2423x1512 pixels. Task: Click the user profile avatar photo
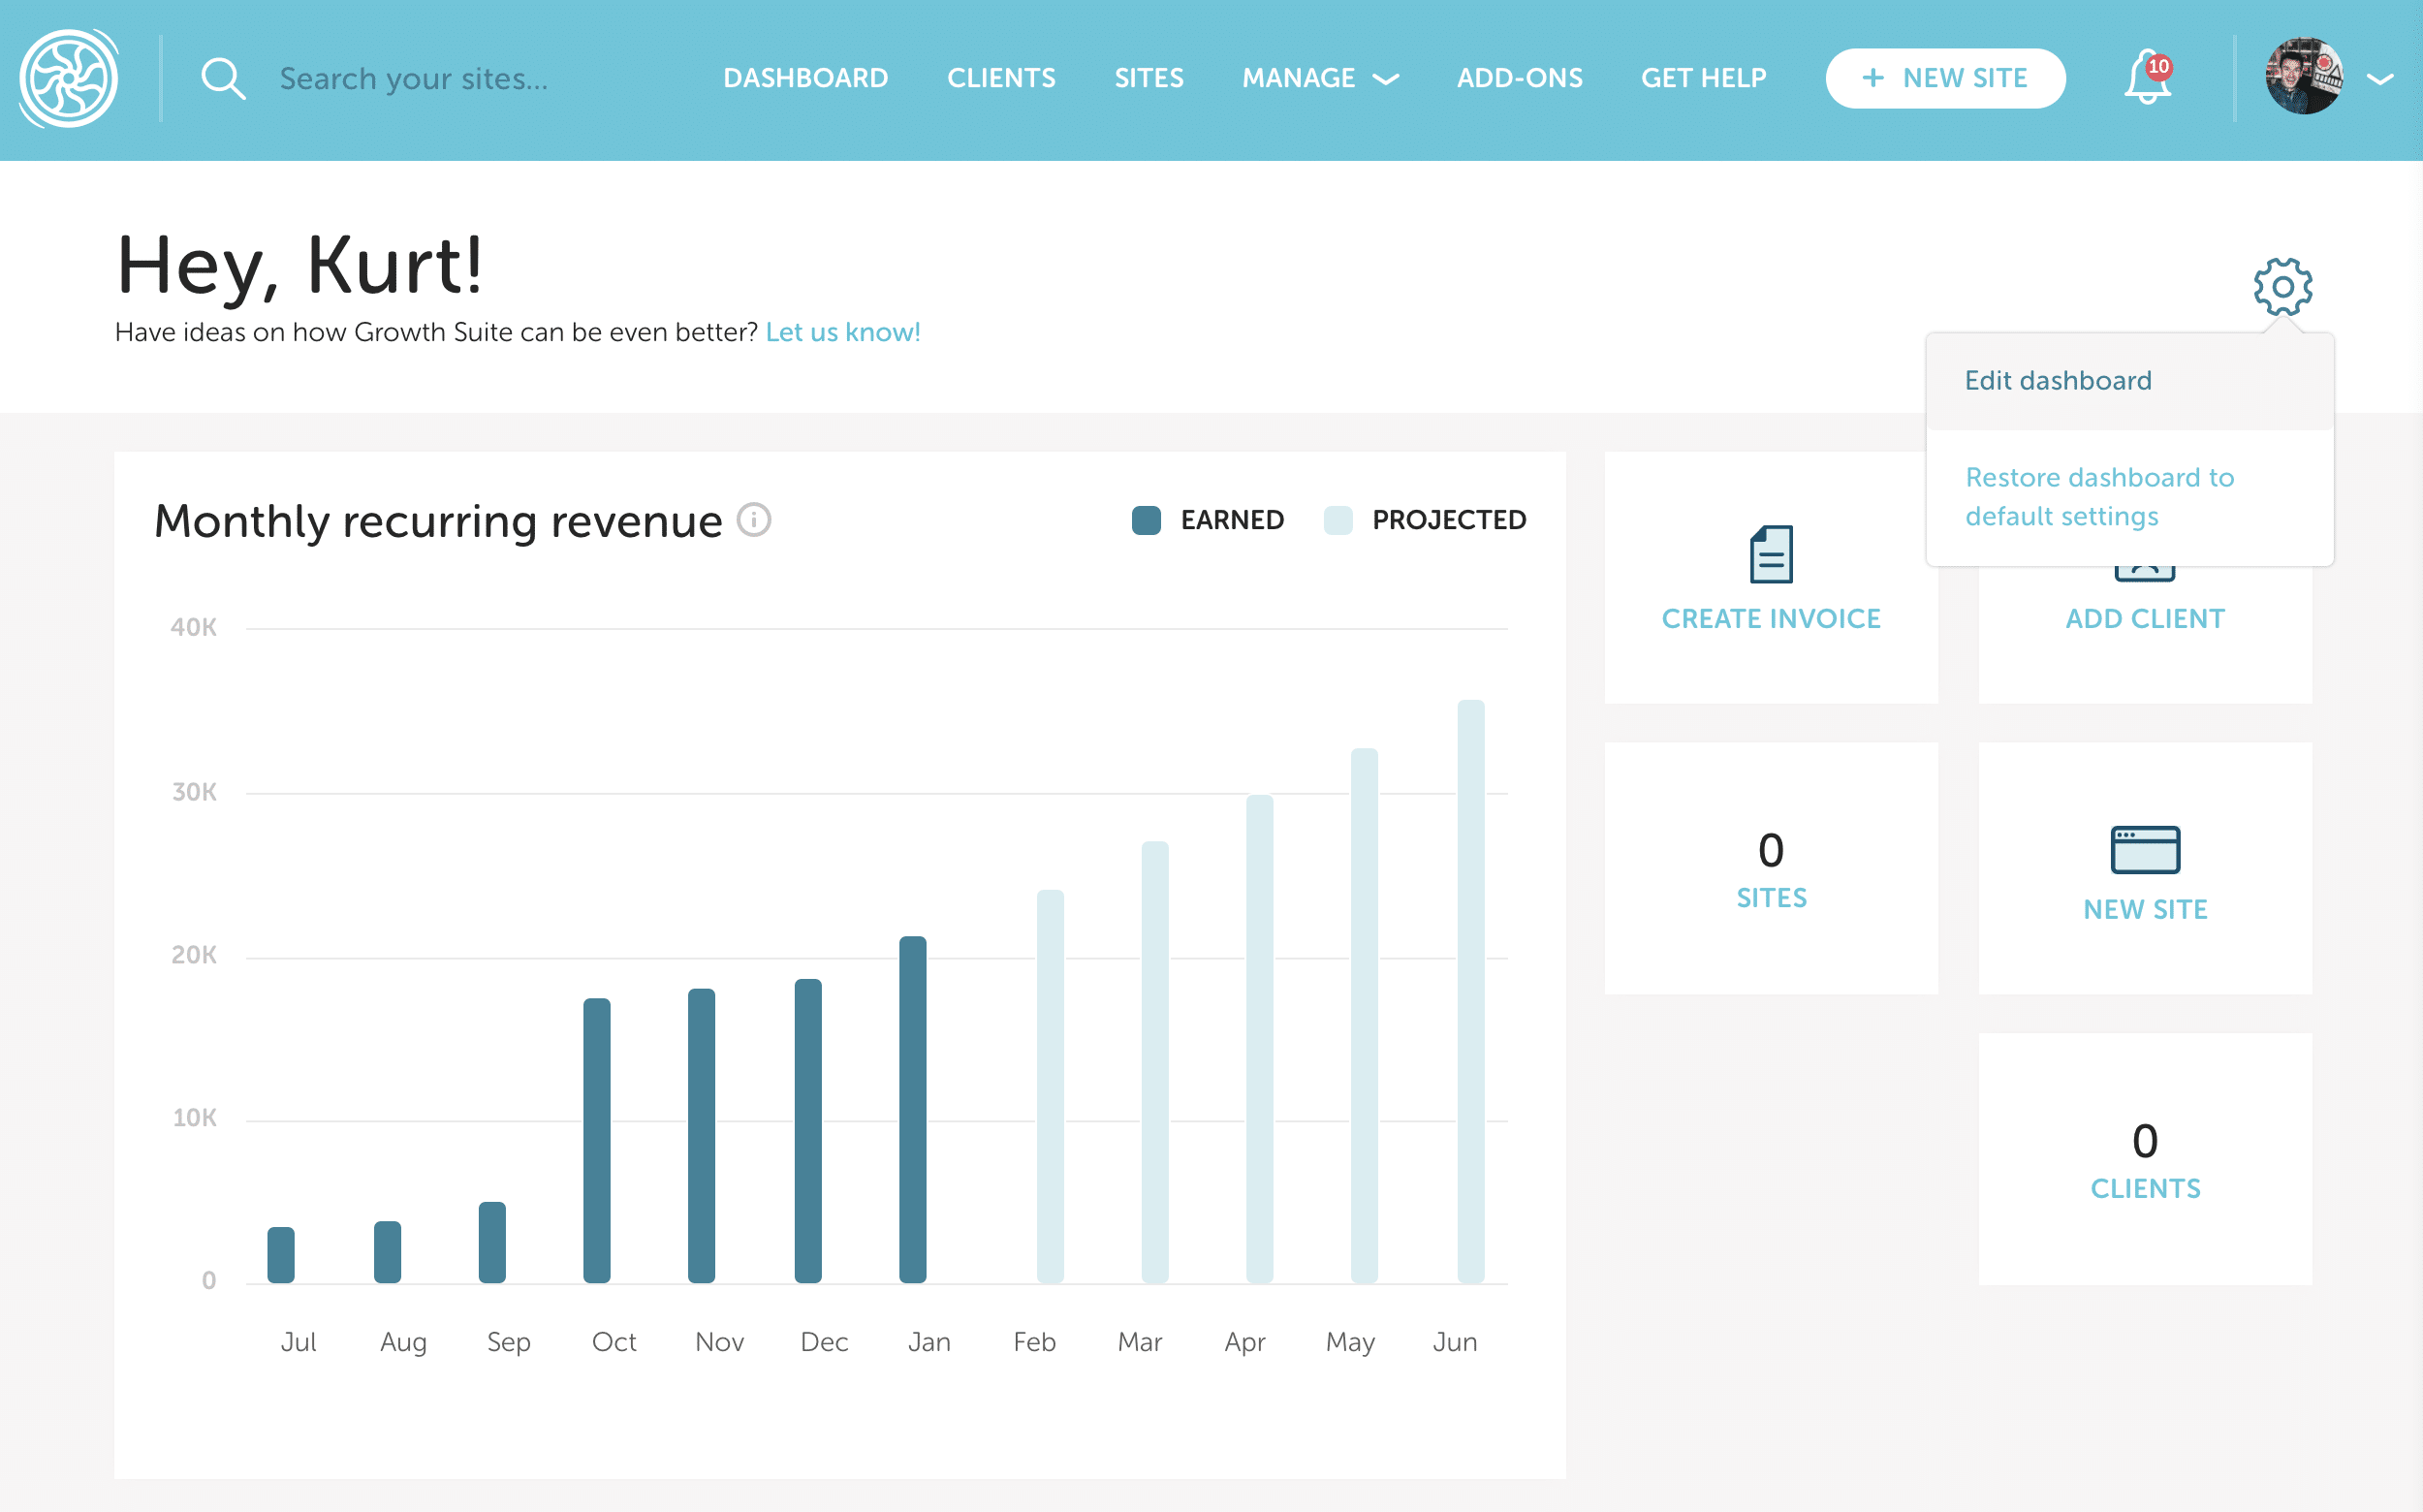(x=2303, y=78)
